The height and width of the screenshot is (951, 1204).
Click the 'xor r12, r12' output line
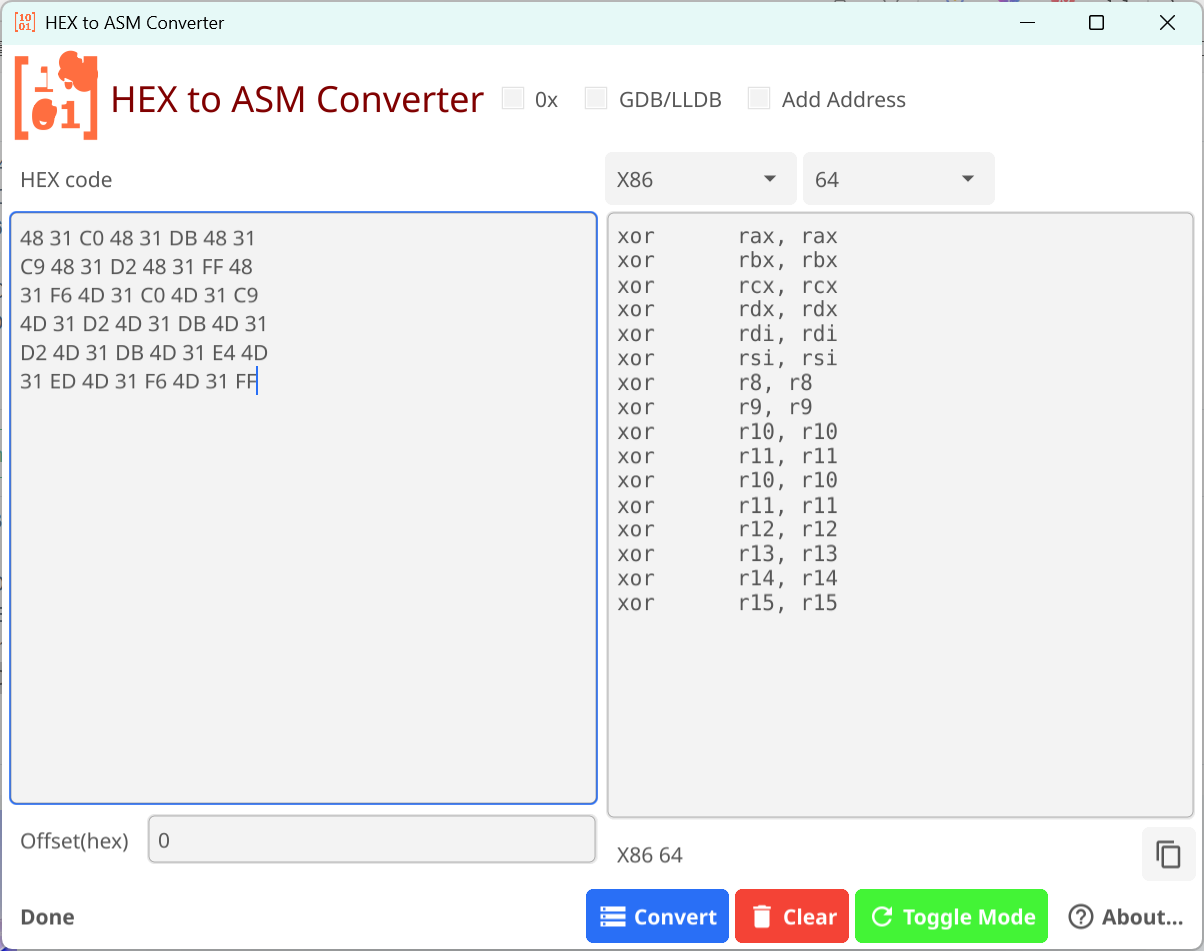(x=727, y=530)
